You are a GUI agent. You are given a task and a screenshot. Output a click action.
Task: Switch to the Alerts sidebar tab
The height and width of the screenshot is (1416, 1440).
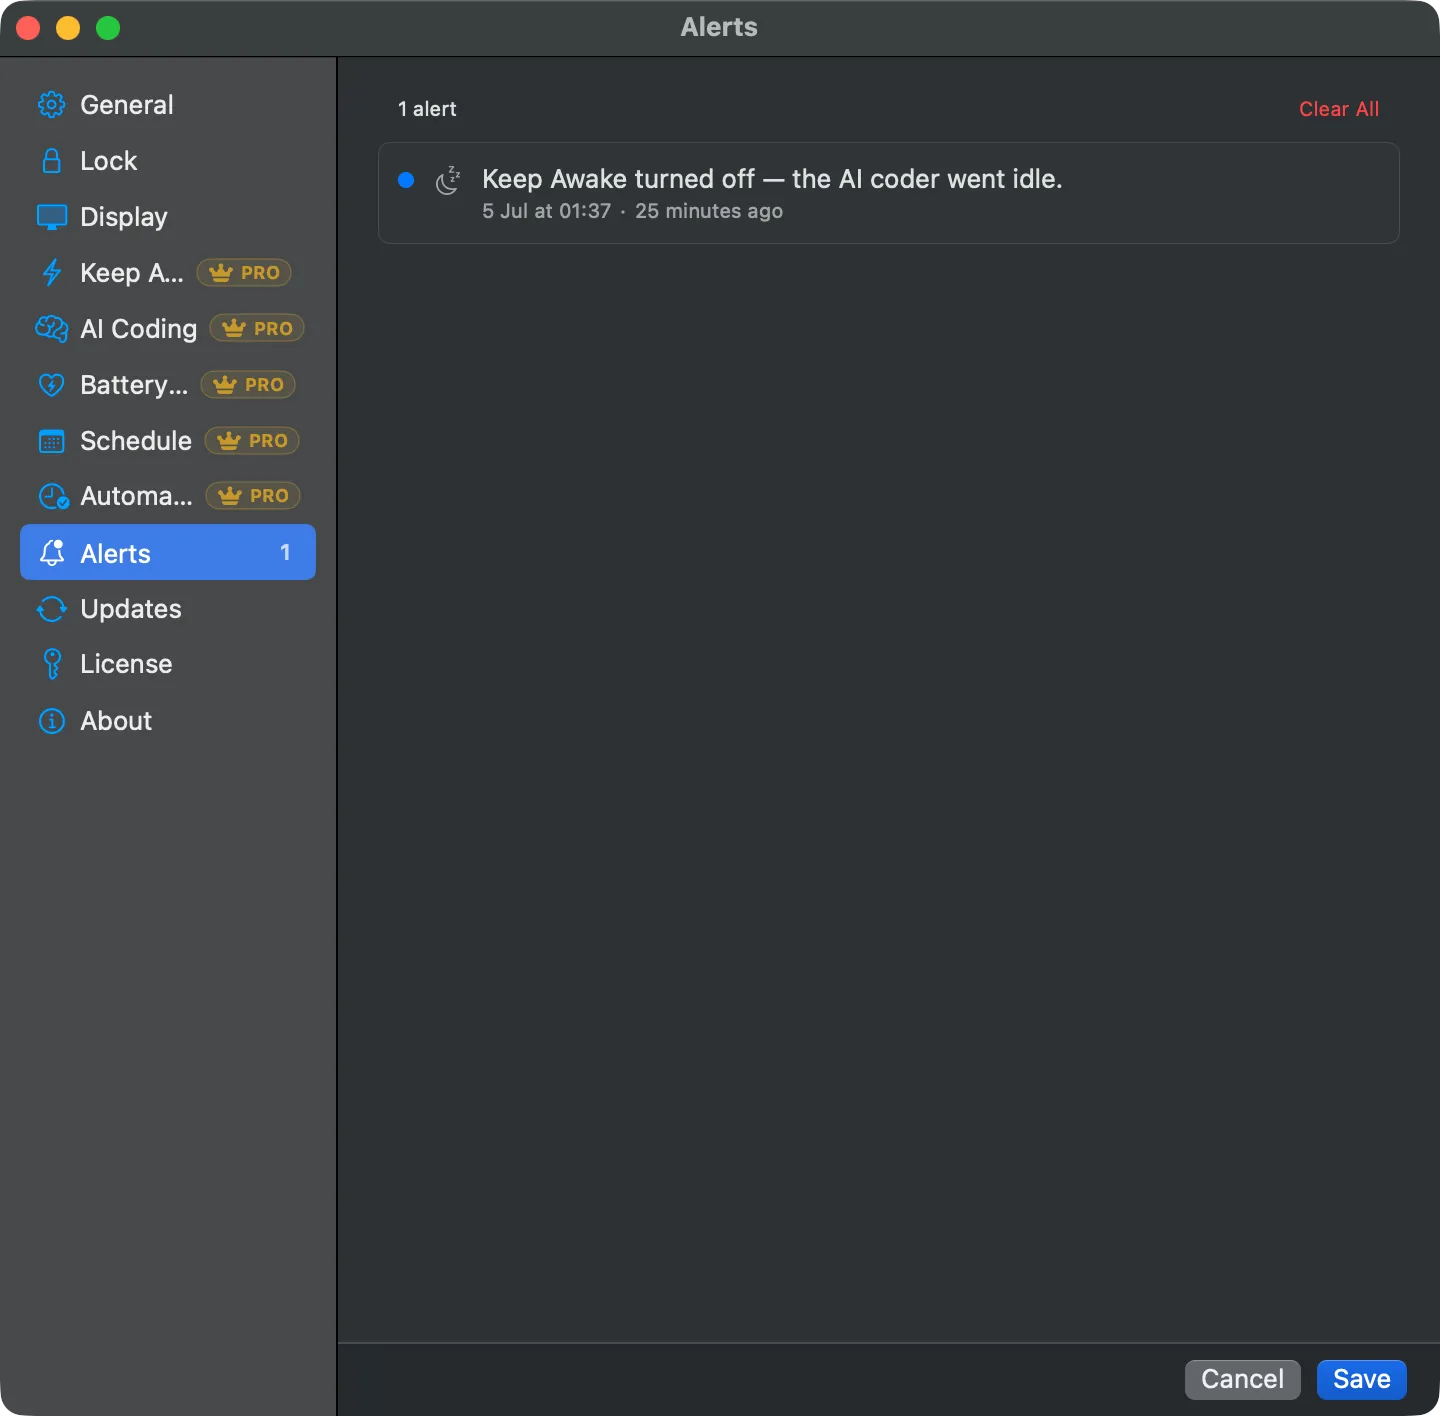click(x=168, y=552)
